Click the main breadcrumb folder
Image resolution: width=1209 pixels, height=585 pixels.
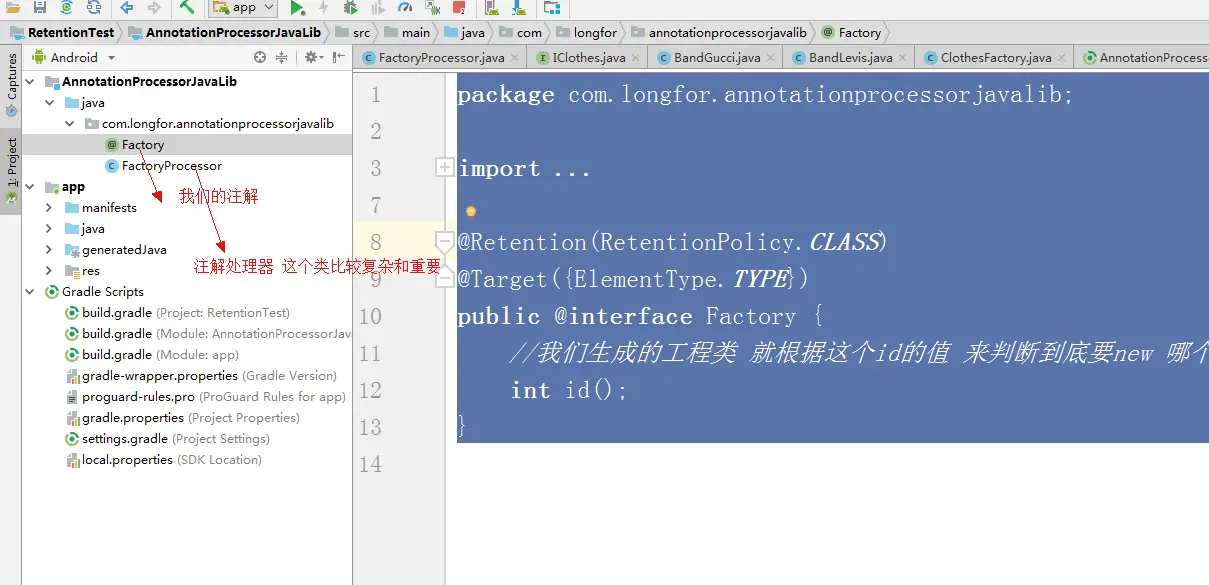point(407,32)
